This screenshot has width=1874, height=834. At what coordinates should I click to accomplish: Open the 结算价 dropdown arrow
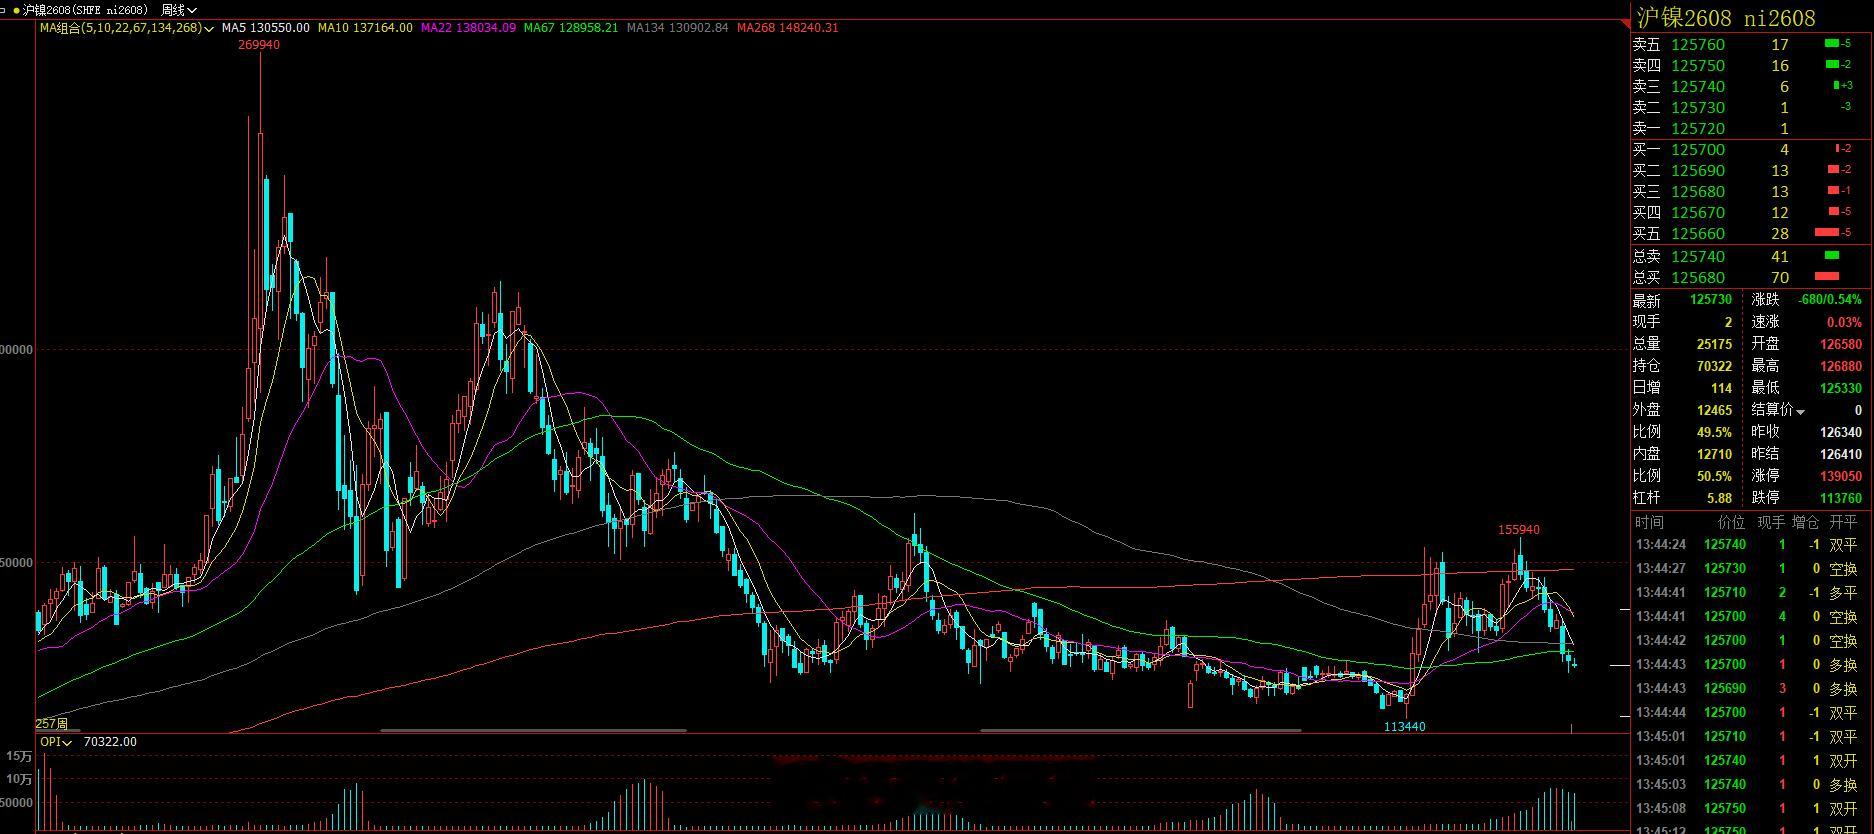pyautogui.click(x=1800, y=412)
